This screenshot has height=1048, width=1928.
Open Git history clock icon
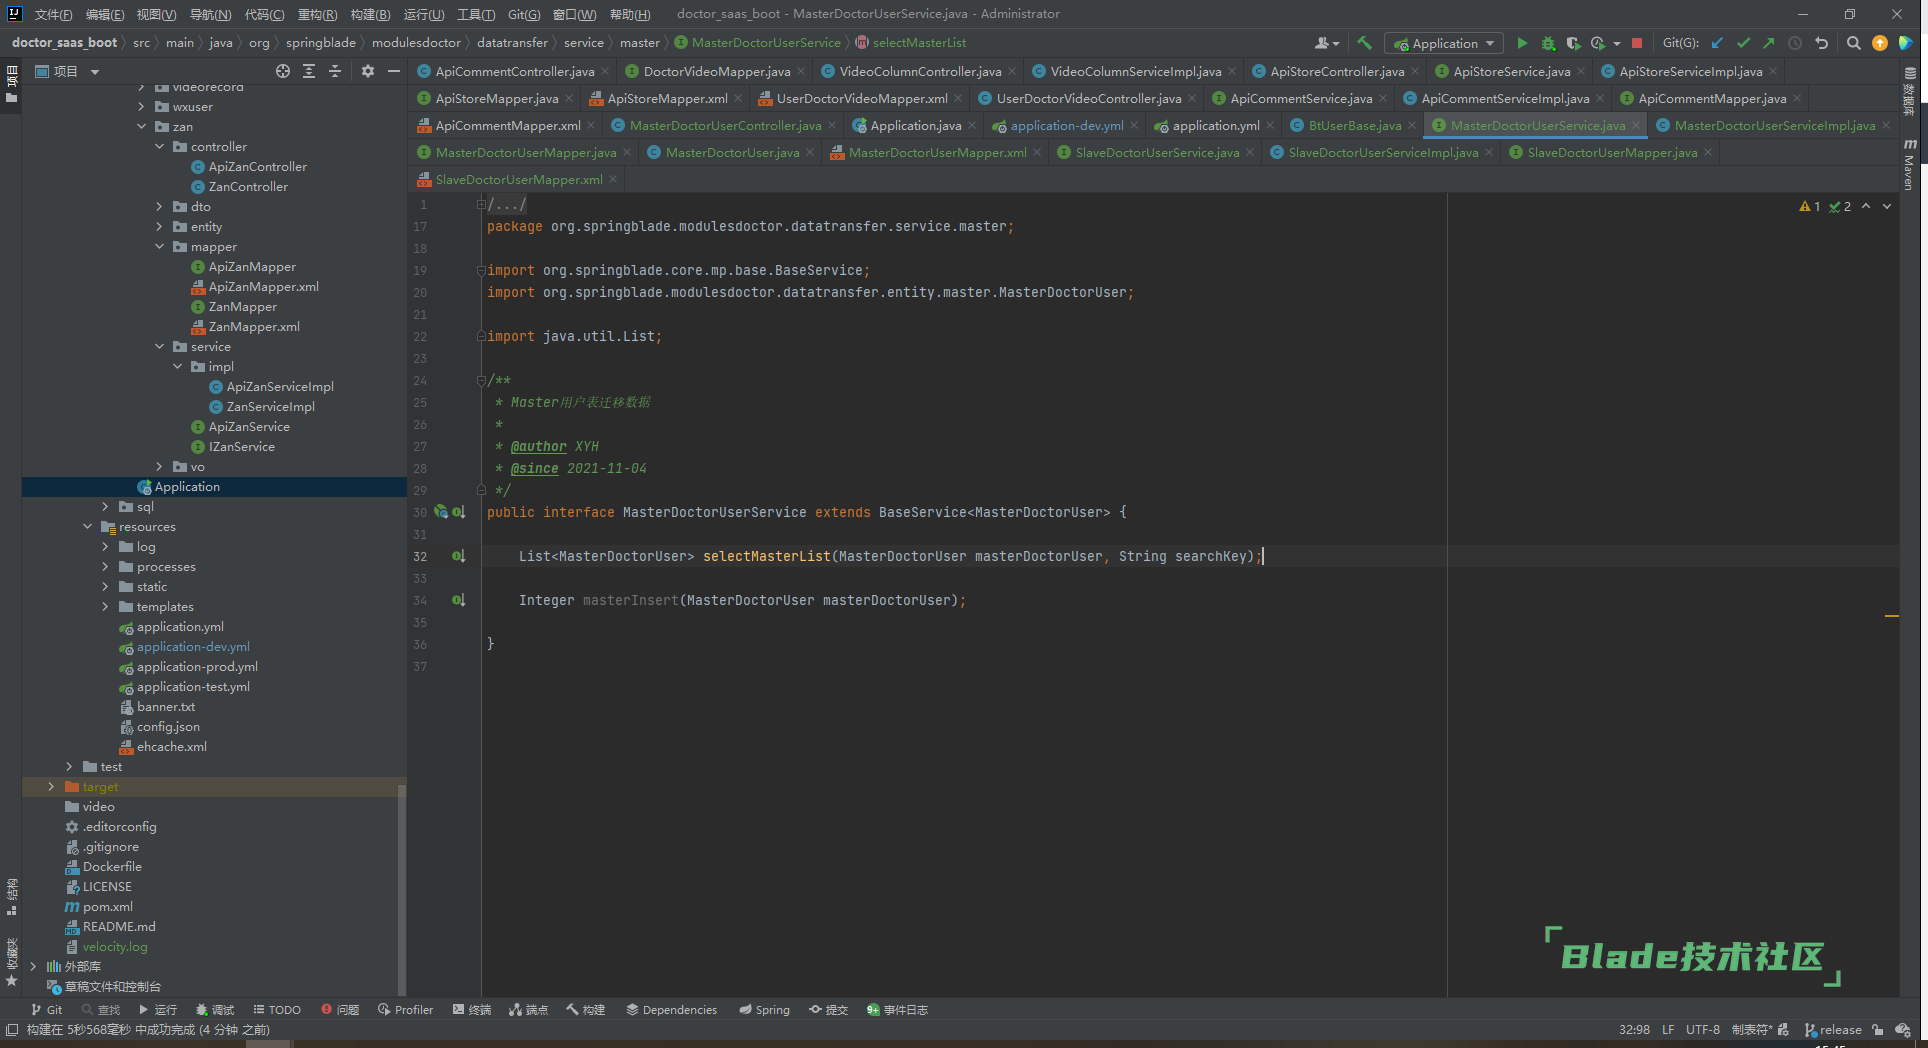[x=1795, y=43]
